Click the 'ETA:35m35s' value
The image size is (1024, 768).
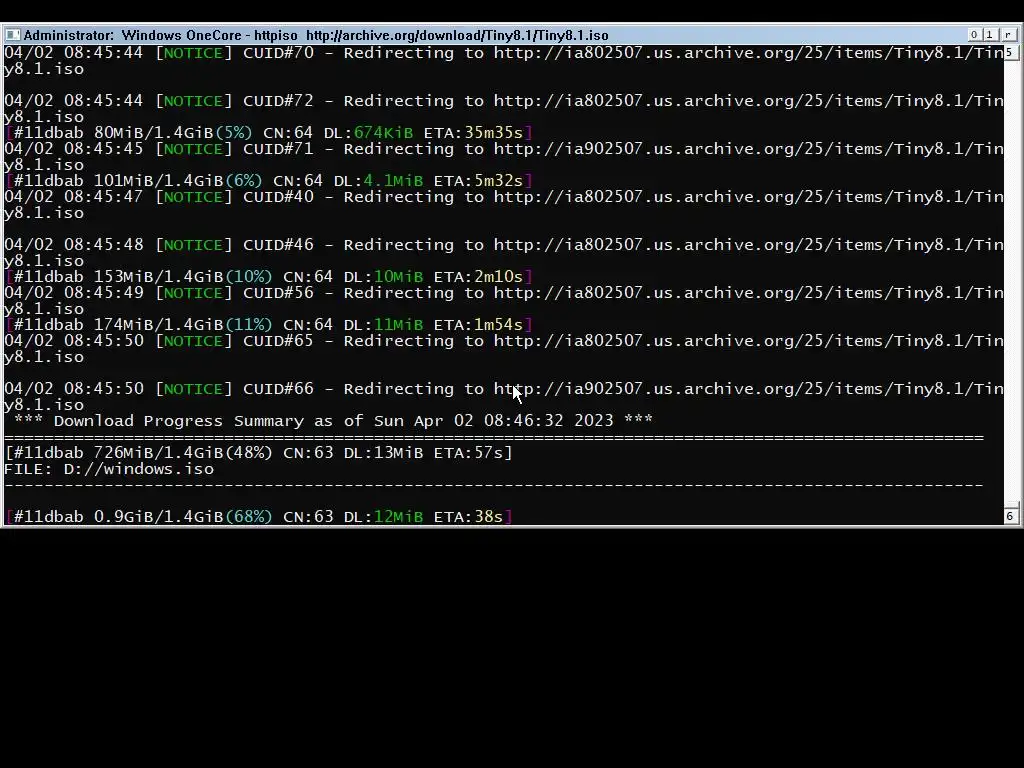[x=473, y=133]
